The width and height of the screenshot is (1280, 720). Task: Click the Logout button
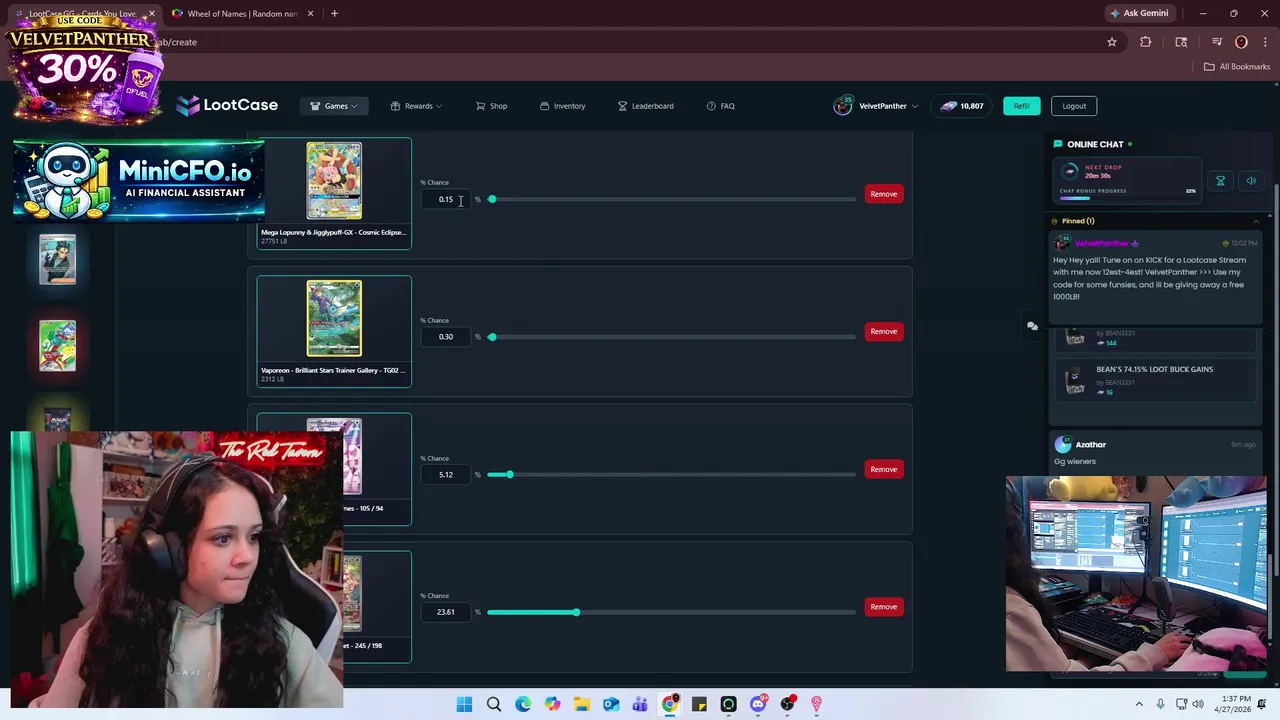(x=1074, y=106)
